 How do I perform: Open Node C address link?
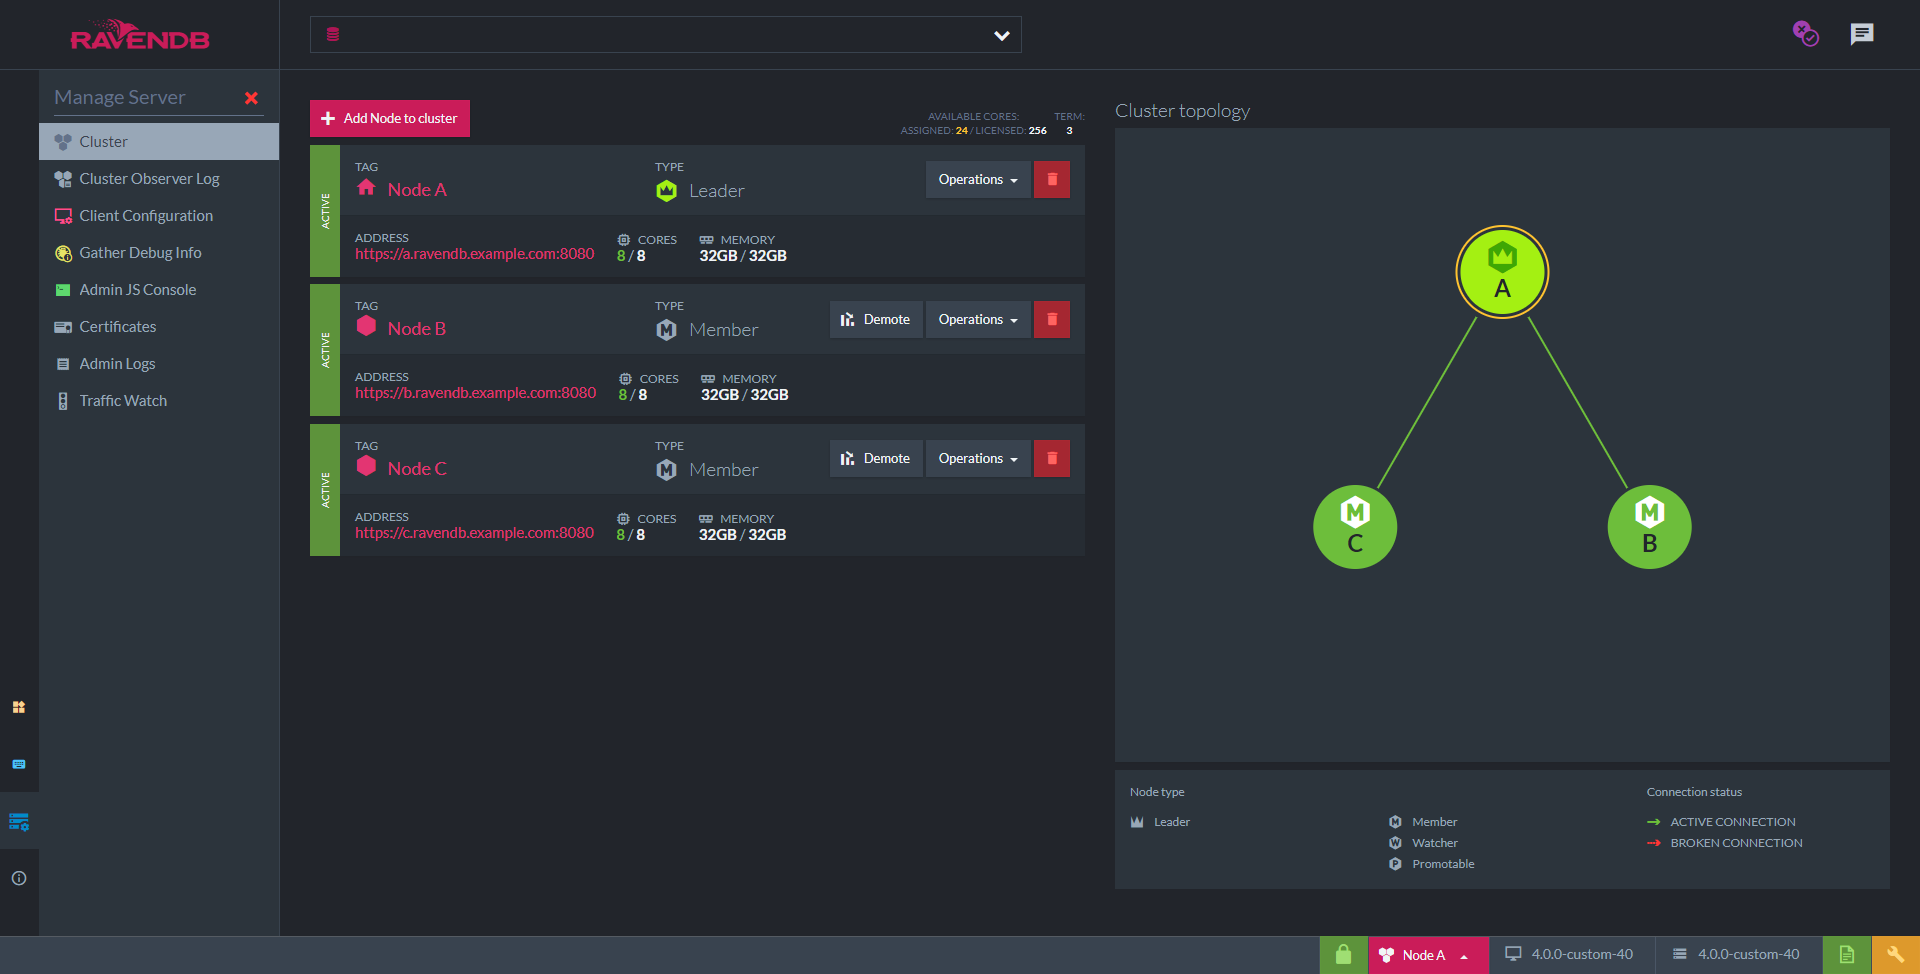(x=474, y=533)
